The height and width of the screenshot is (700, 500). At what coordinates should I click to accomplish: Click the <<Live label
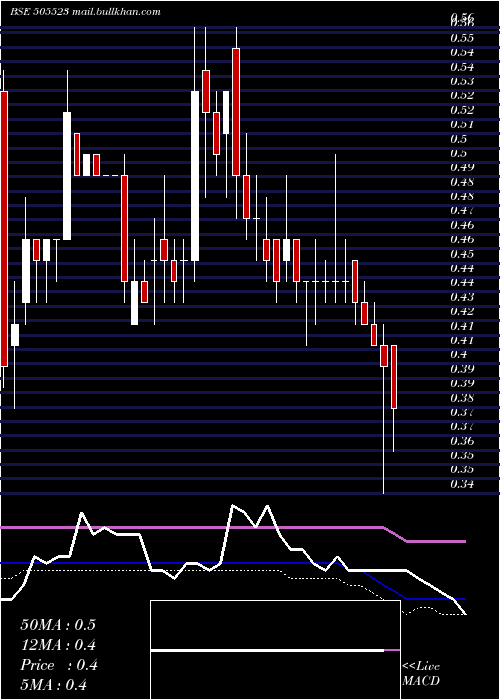point(421,667)
